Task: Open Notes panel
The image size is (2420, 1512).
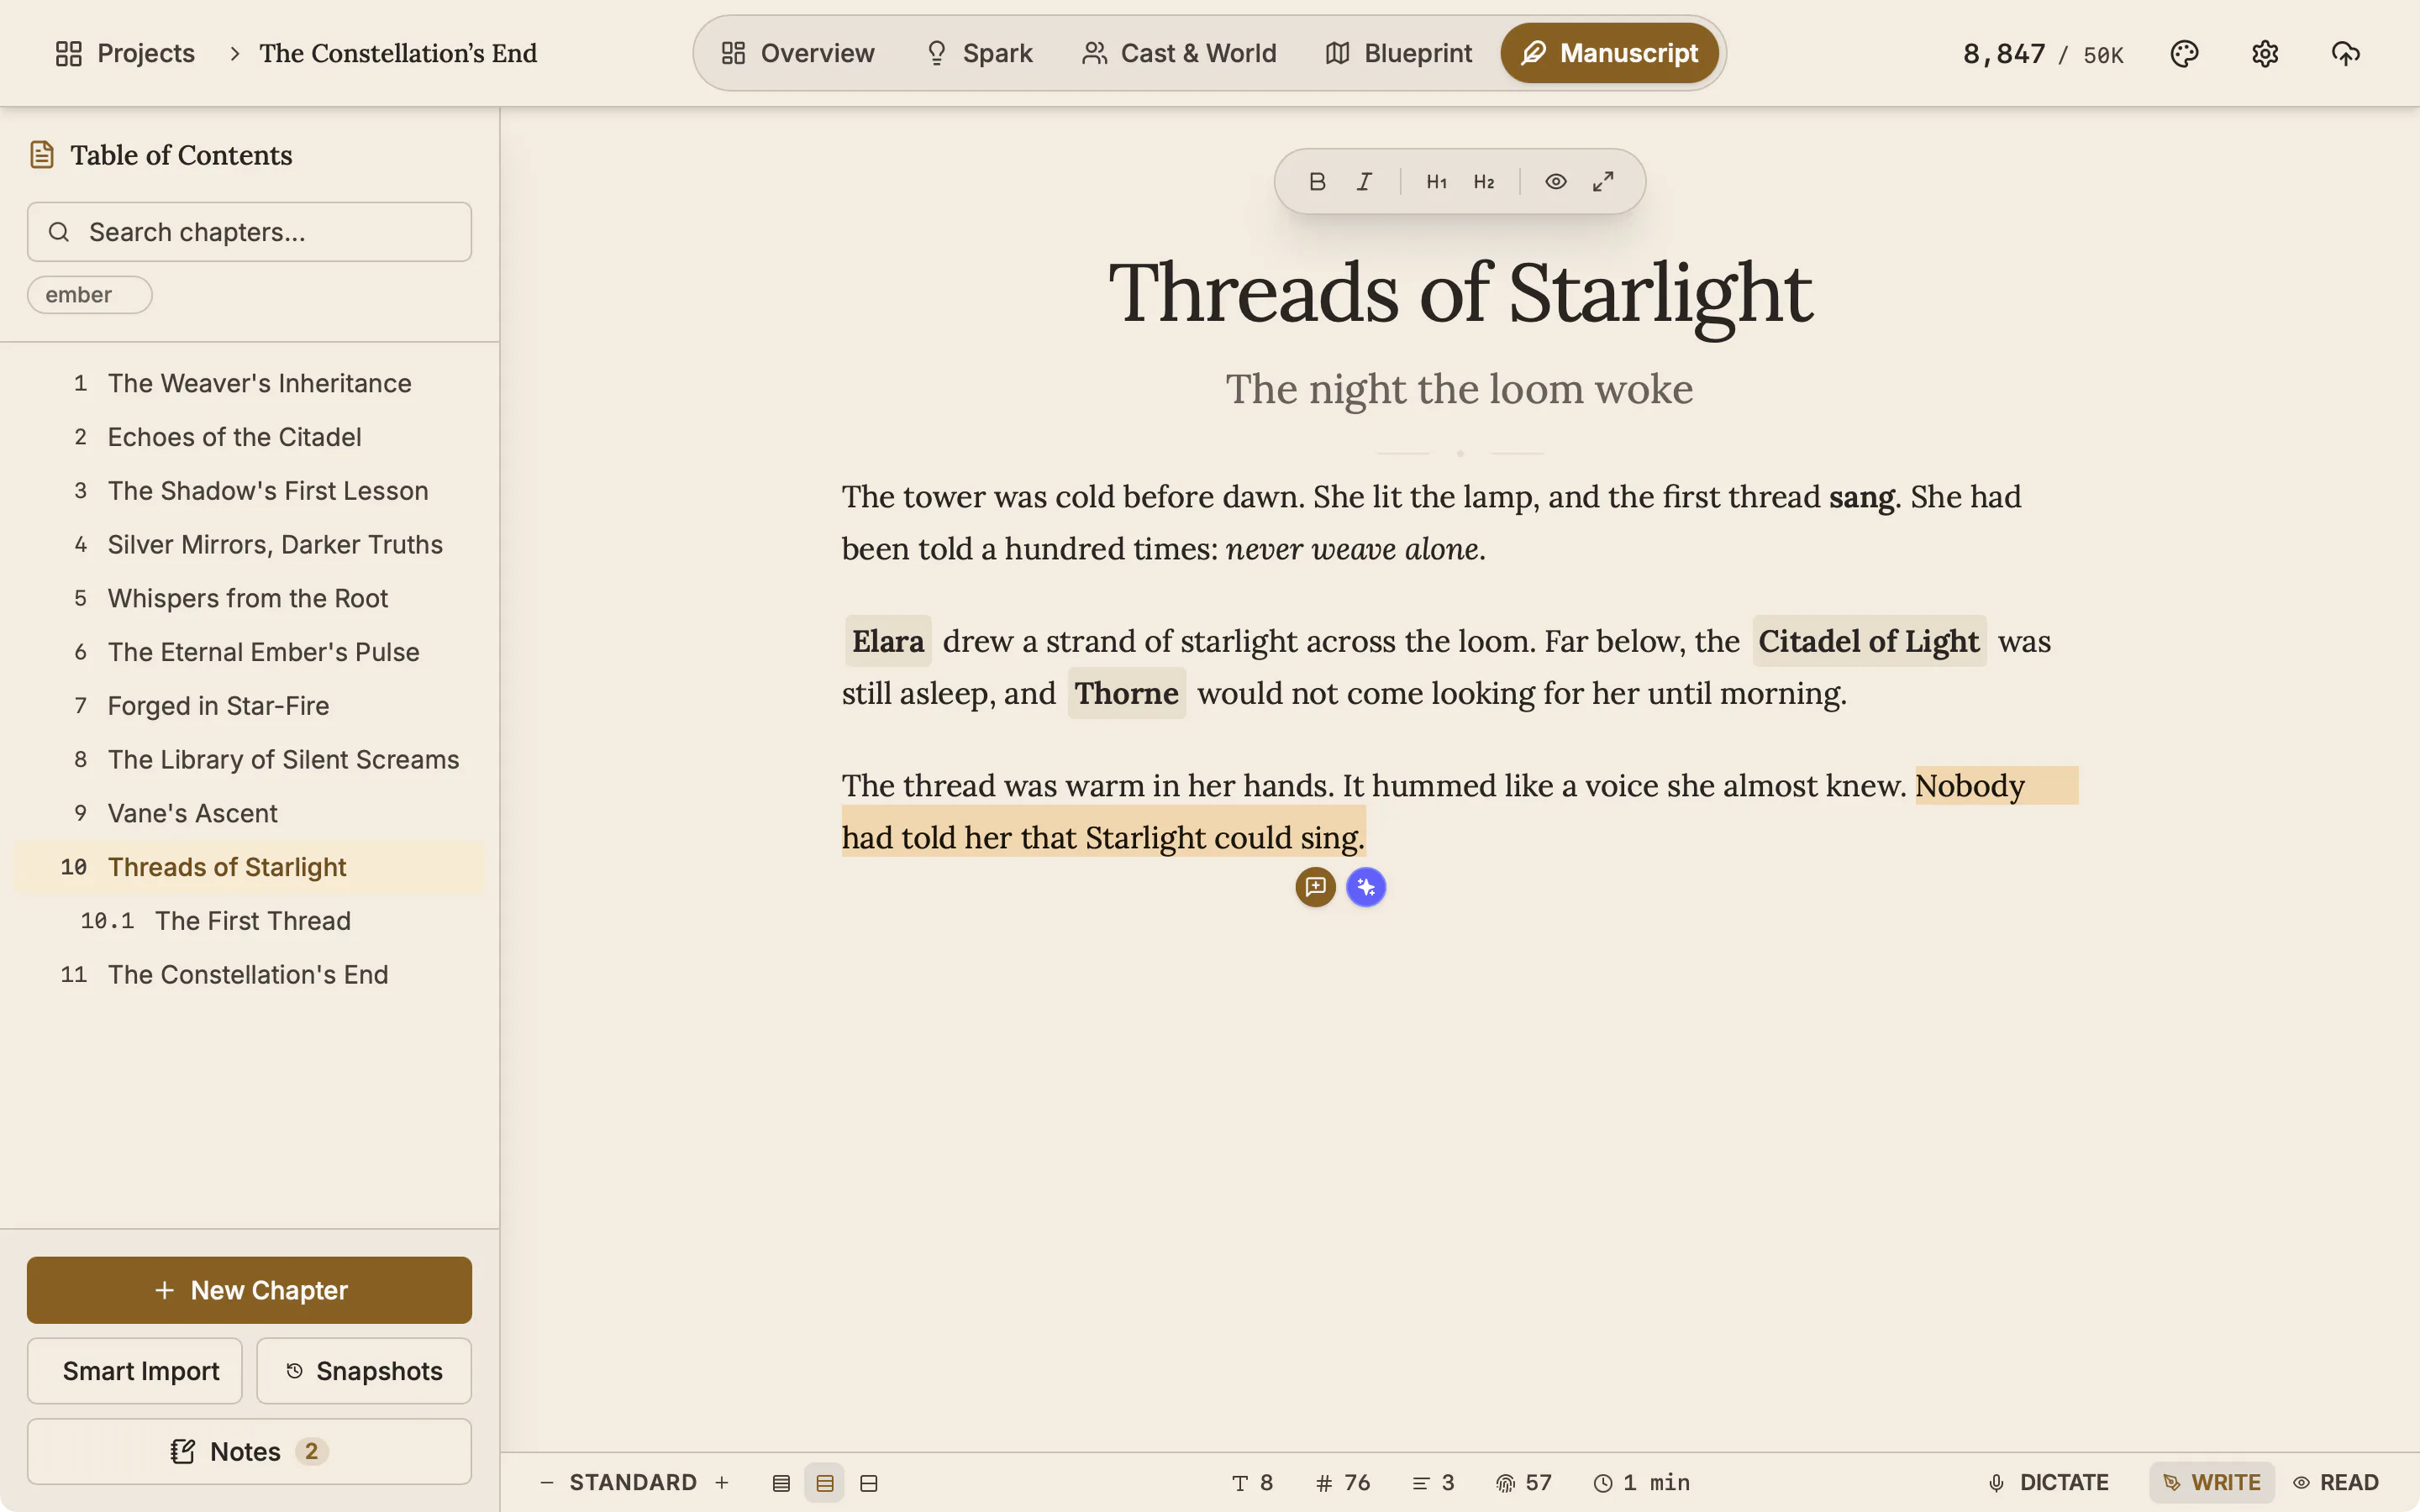Action: pyautogui.click(x=249, y=1451)
